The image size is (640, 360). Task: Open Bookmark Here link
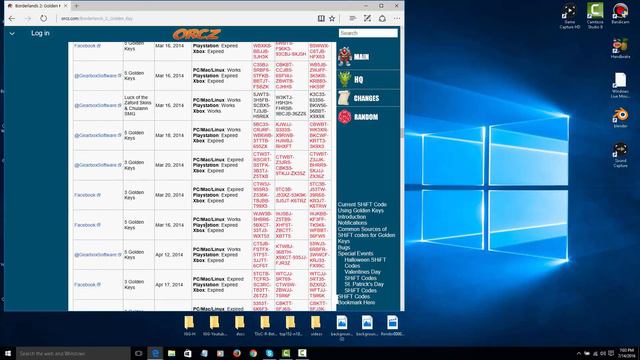pyautogui.click(x=356, y=302)
